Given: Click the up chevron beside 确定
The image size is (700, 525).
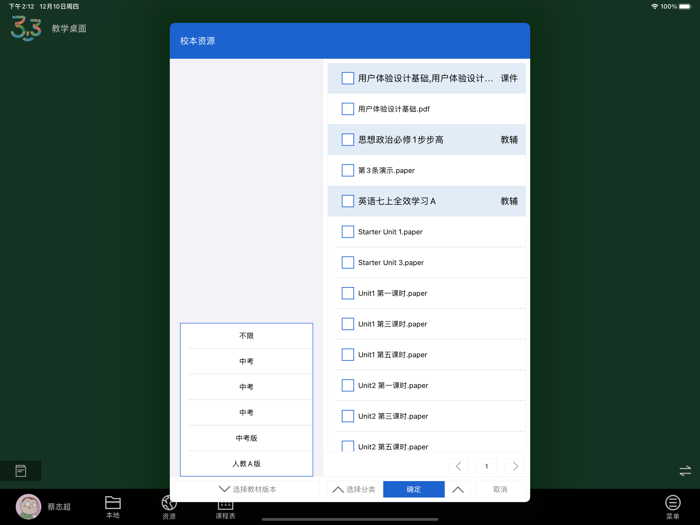Looking at the screenshot, I should [x=458, y=489].
